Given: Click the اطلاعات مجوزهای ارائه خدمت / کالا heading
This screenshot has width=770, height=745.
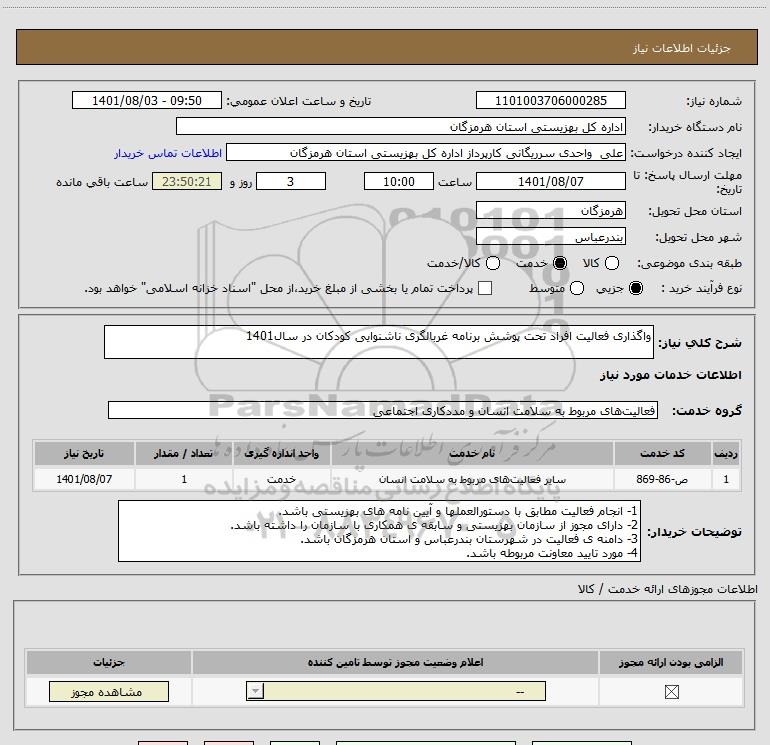Looking at the screenshot, I should pyautogui.click(x=668, y=589).
